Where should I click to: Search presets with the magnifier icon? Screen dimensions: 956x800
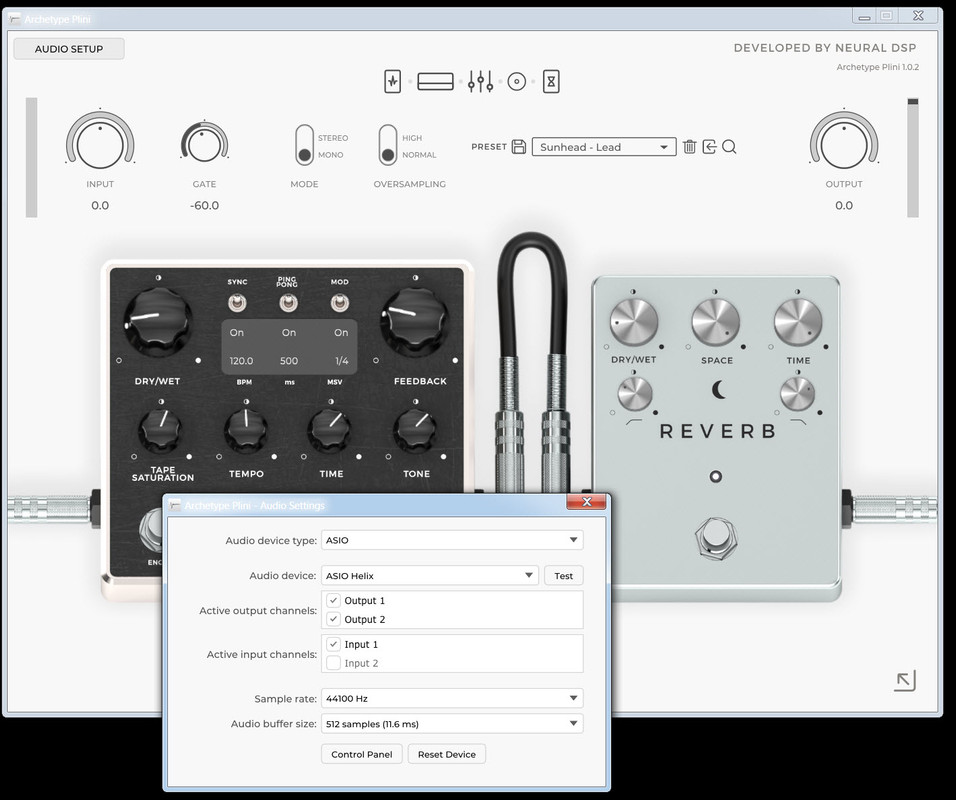coord(729,147)
